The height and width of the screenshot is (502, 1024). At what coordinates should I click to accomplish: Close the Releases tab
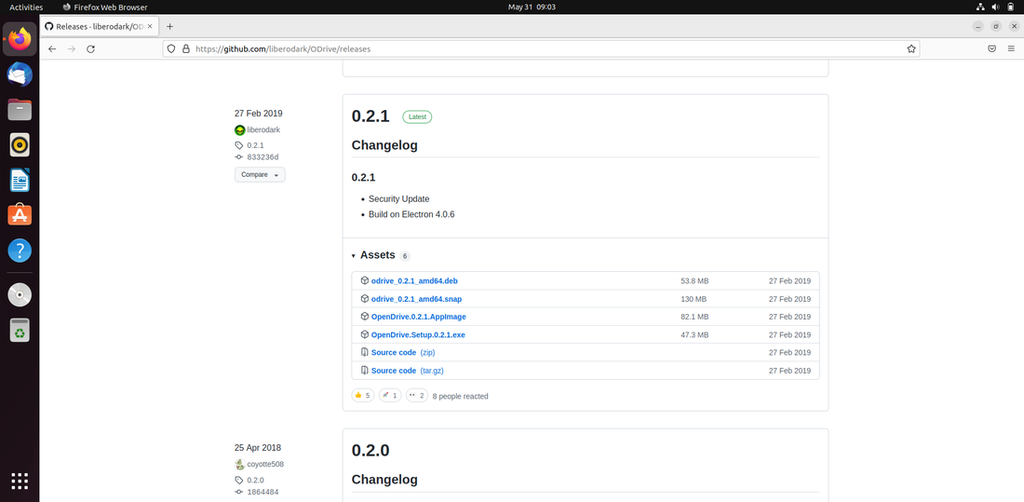[150, 27]
